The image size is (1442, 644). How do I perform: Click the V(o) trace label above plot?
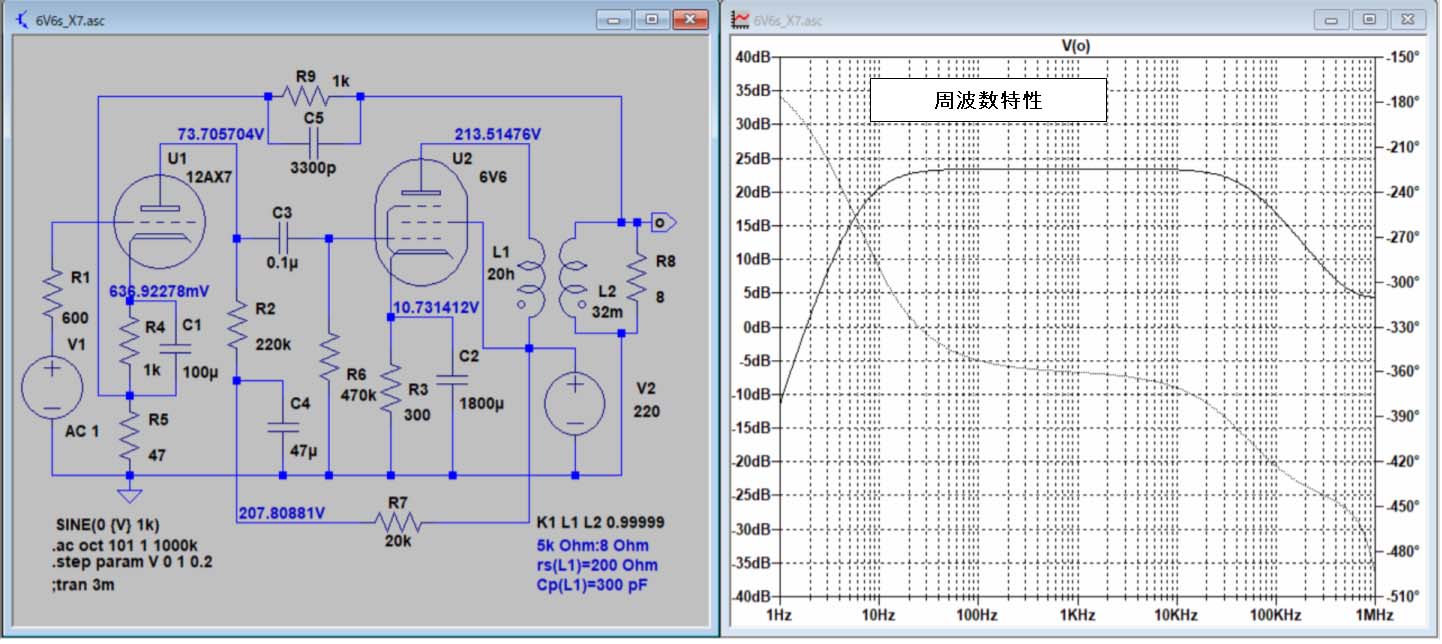(x=1075, y=45)
